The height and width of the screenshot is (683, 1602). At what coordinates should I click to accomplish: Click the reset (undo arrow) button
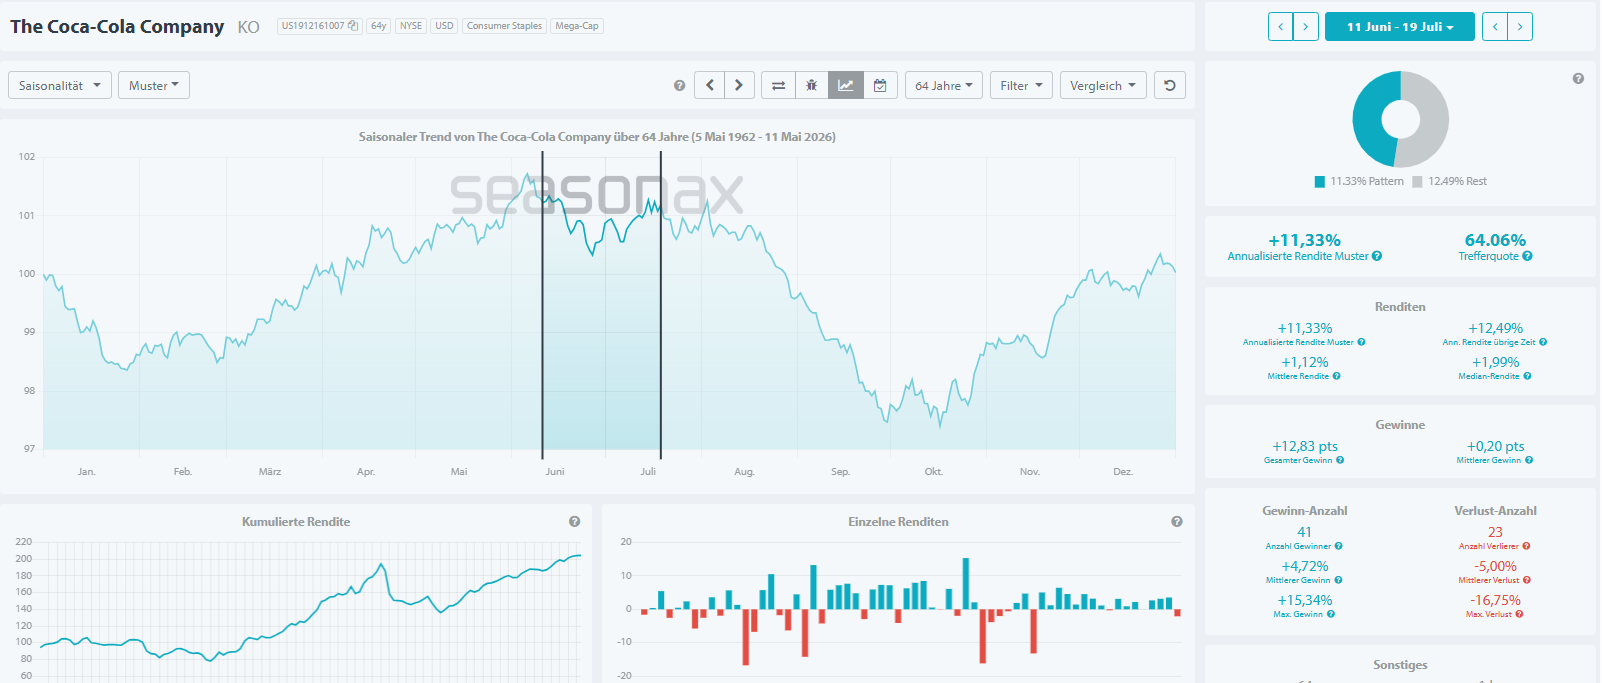(1170, 85)
